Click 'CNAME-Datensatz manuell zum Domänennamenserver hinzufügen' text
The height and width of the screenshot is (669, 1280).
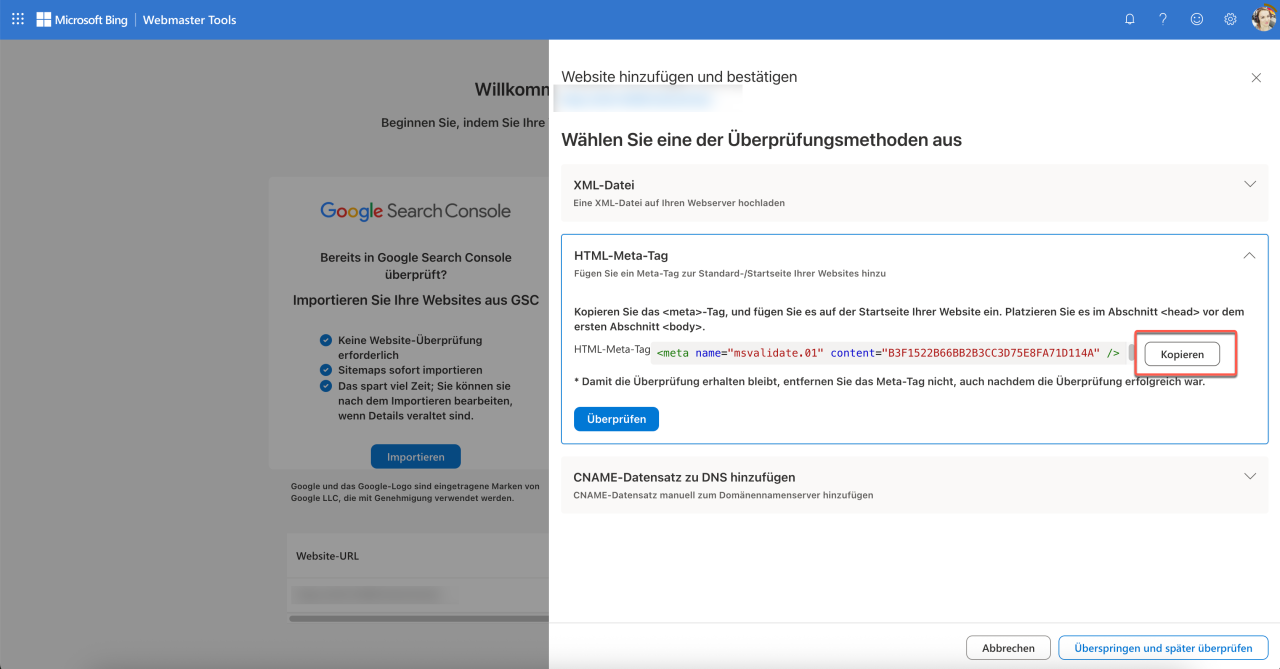[x=723, y=495]
